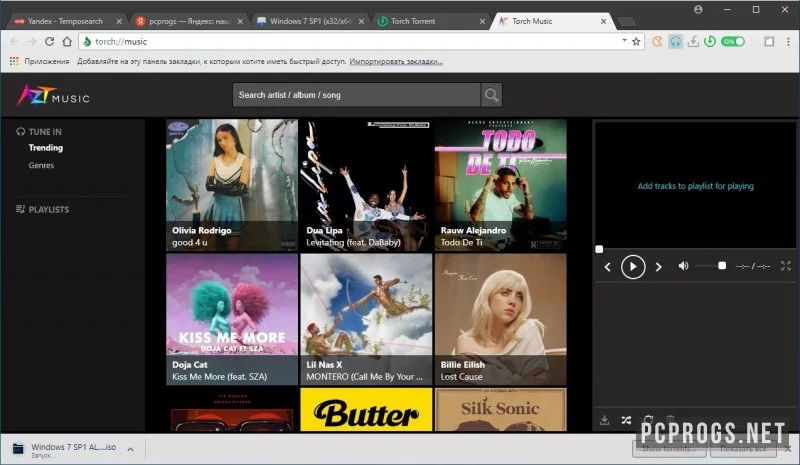Click the Torch Torrent green icon
Viewport: 800px width, 465px height.
pyautogui.click(x=710, y=41)
